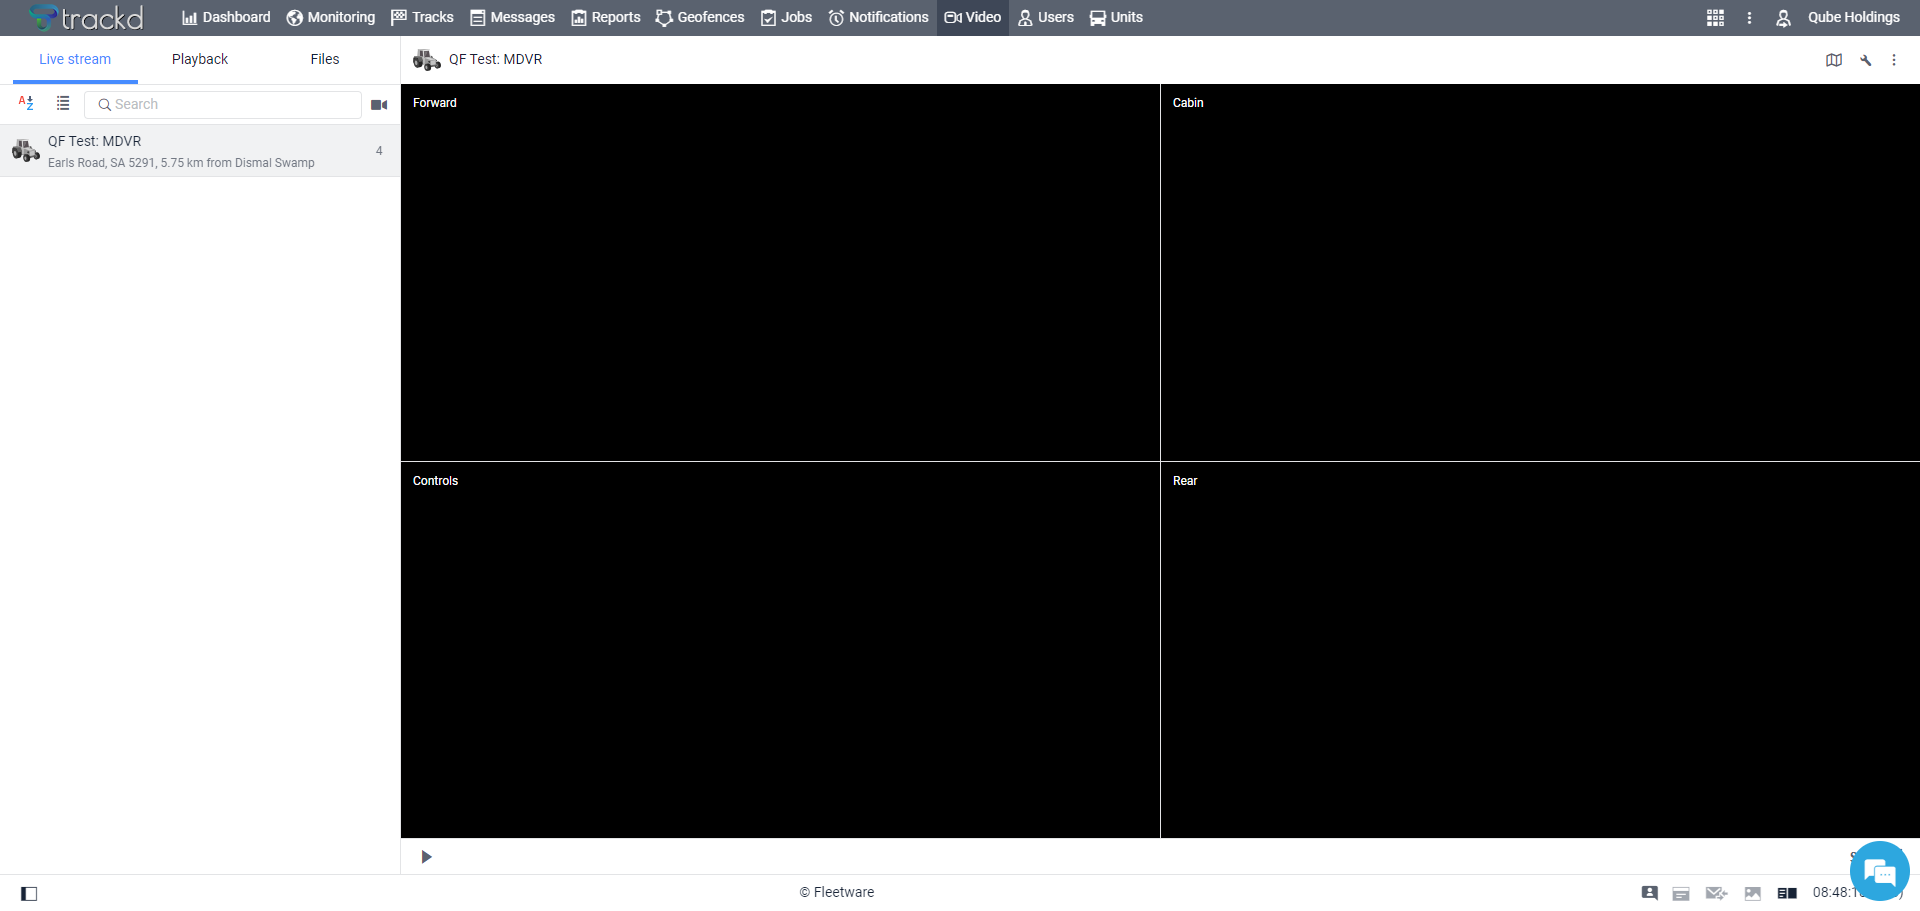The image size is (1920, 911).
Task: Open the Units section
Action: pyautogui.click(x=1116, y=17)
